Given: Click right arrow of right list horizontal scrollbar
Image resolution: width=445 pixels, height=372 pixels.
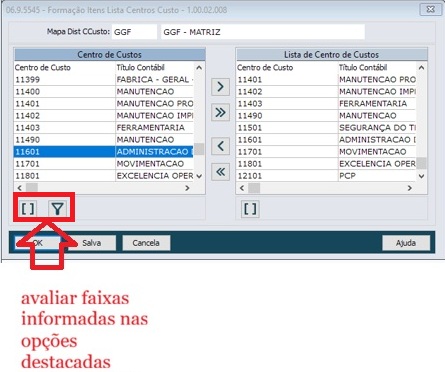Looking at the screenshot, I should [410, 188].
